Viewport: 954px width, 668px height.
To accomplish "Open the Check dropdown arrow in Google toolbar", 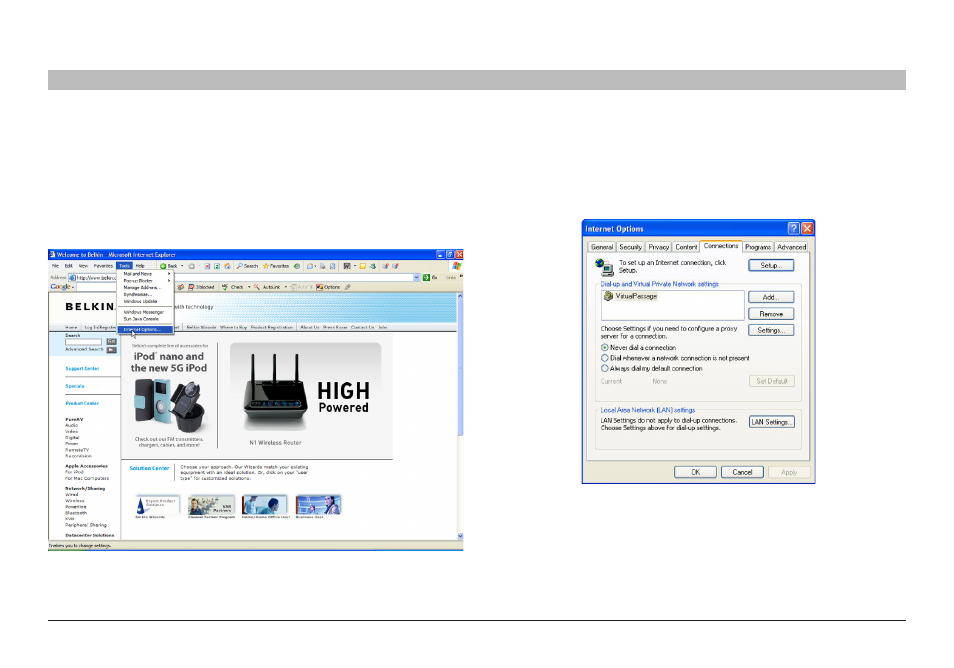I will click(249, 287).
